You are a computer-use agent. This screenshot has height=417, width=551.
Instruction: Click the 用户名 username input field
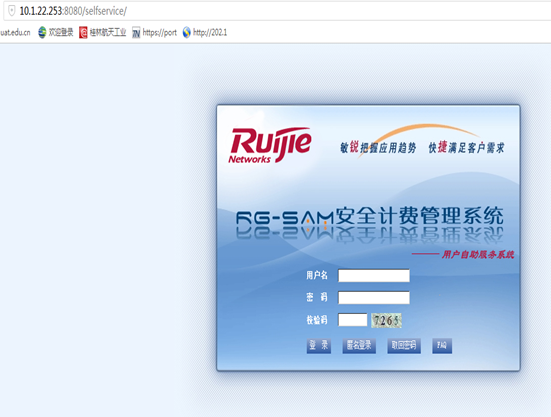(x=374, y=276)
